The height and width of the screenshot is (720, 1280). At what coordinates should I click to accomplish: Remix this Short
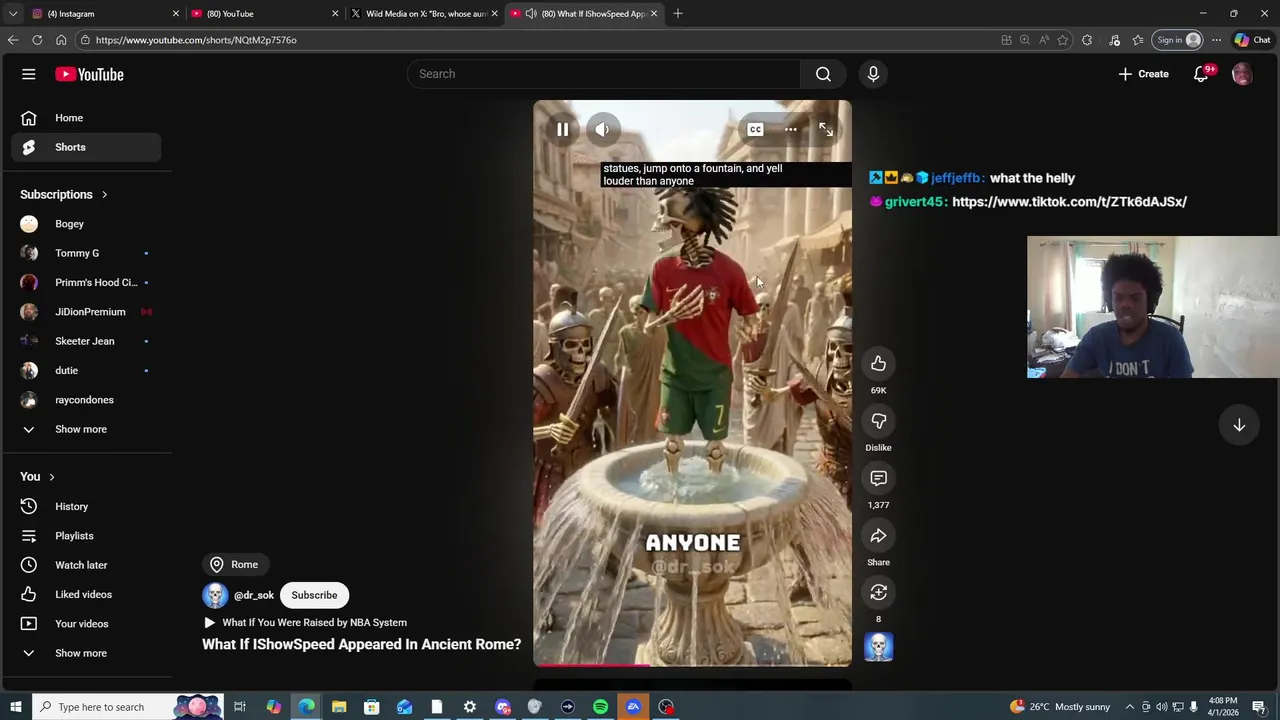click(x=878, y=593)
